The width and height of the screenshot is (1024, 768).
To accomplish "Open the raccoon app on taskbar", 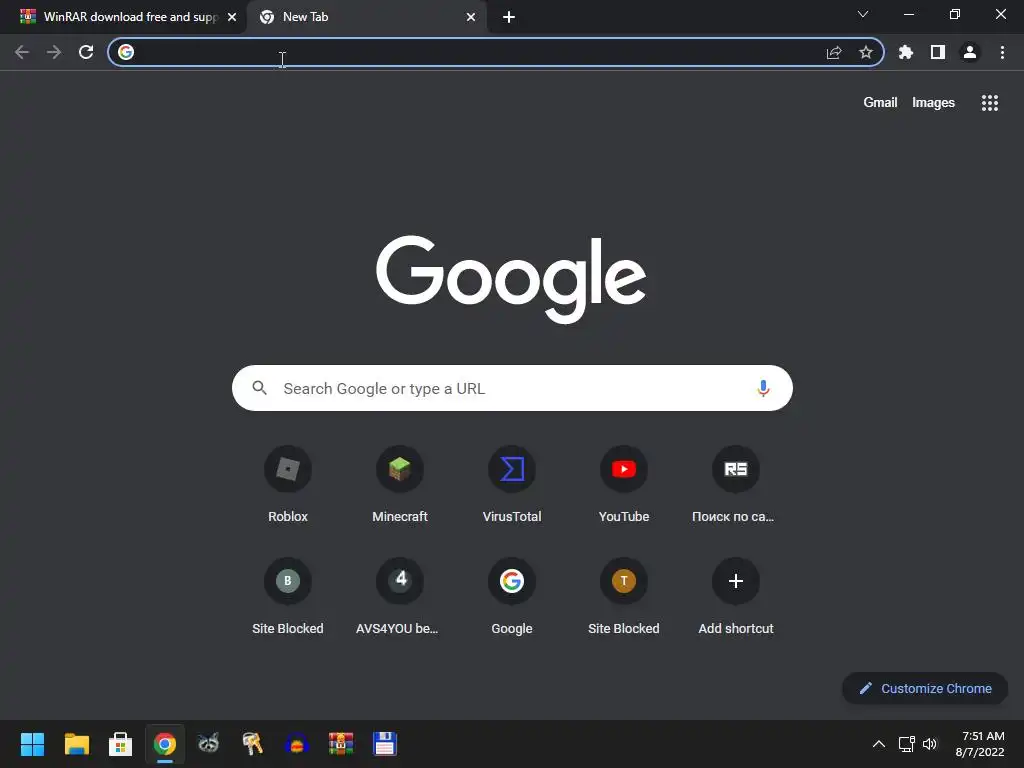I will point(208,744).
